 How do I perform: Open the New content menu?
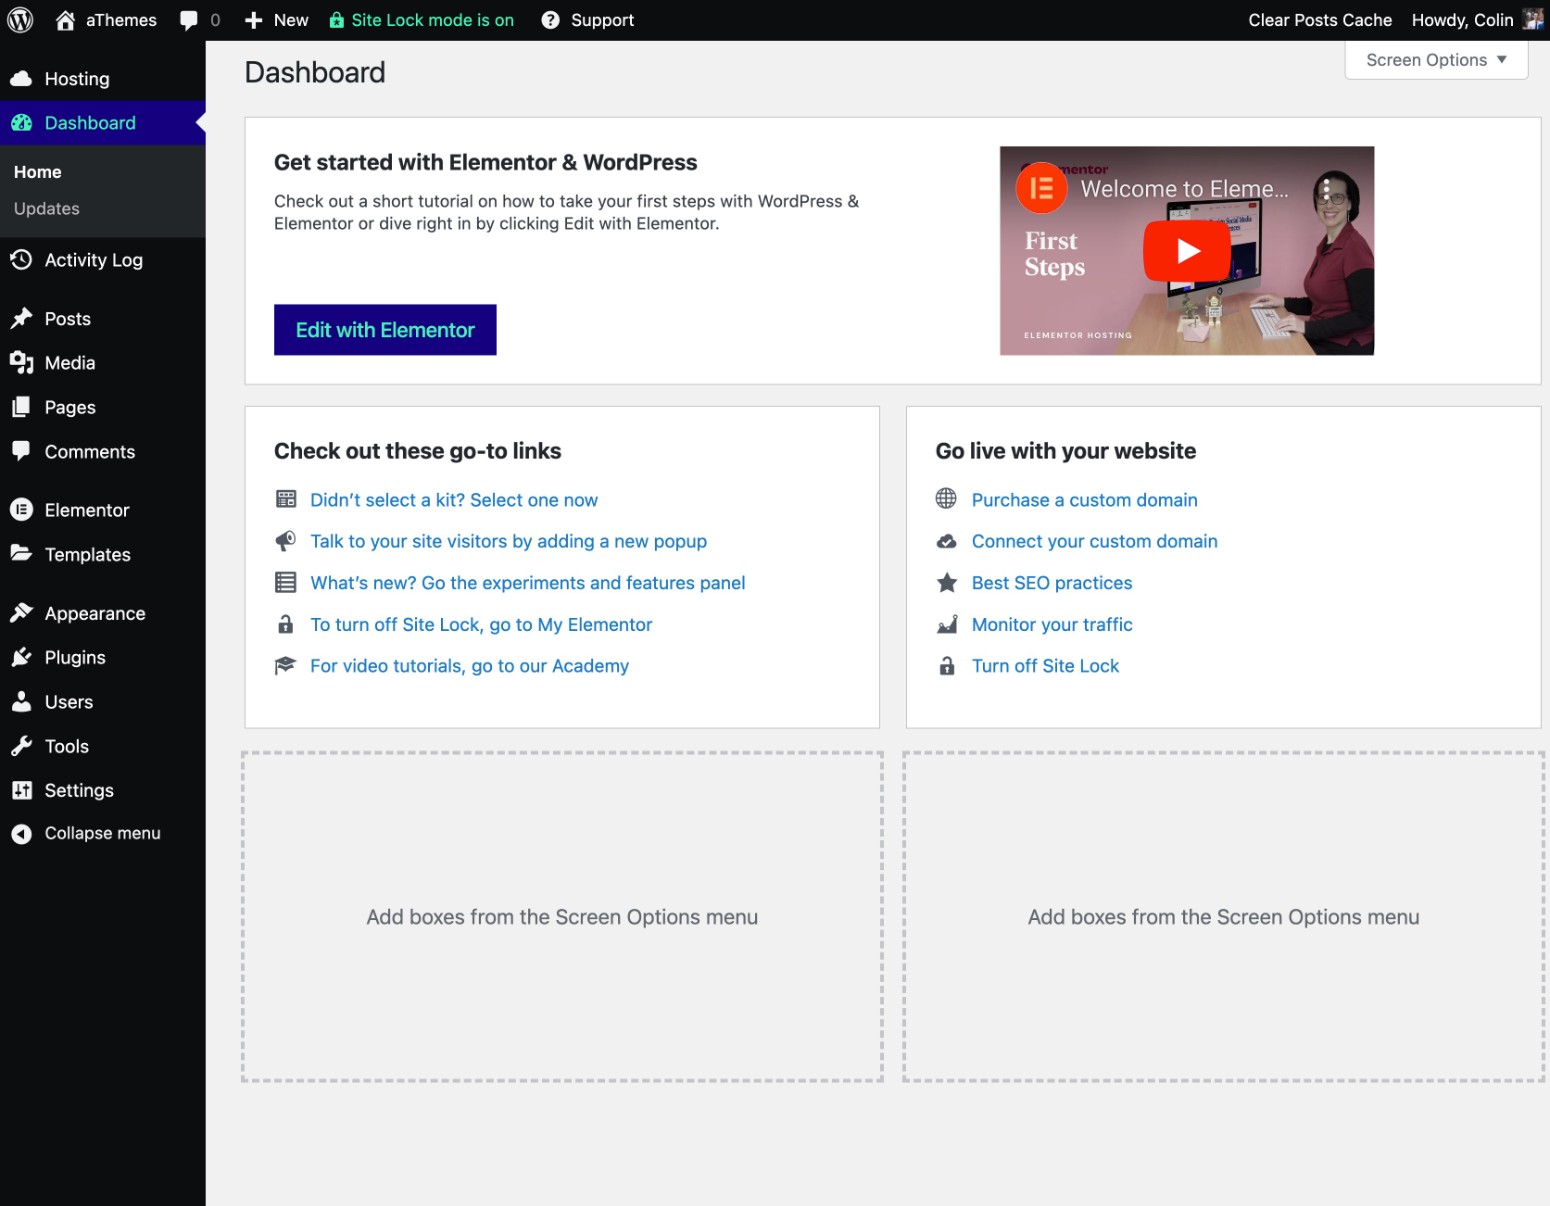coord(277,20)
